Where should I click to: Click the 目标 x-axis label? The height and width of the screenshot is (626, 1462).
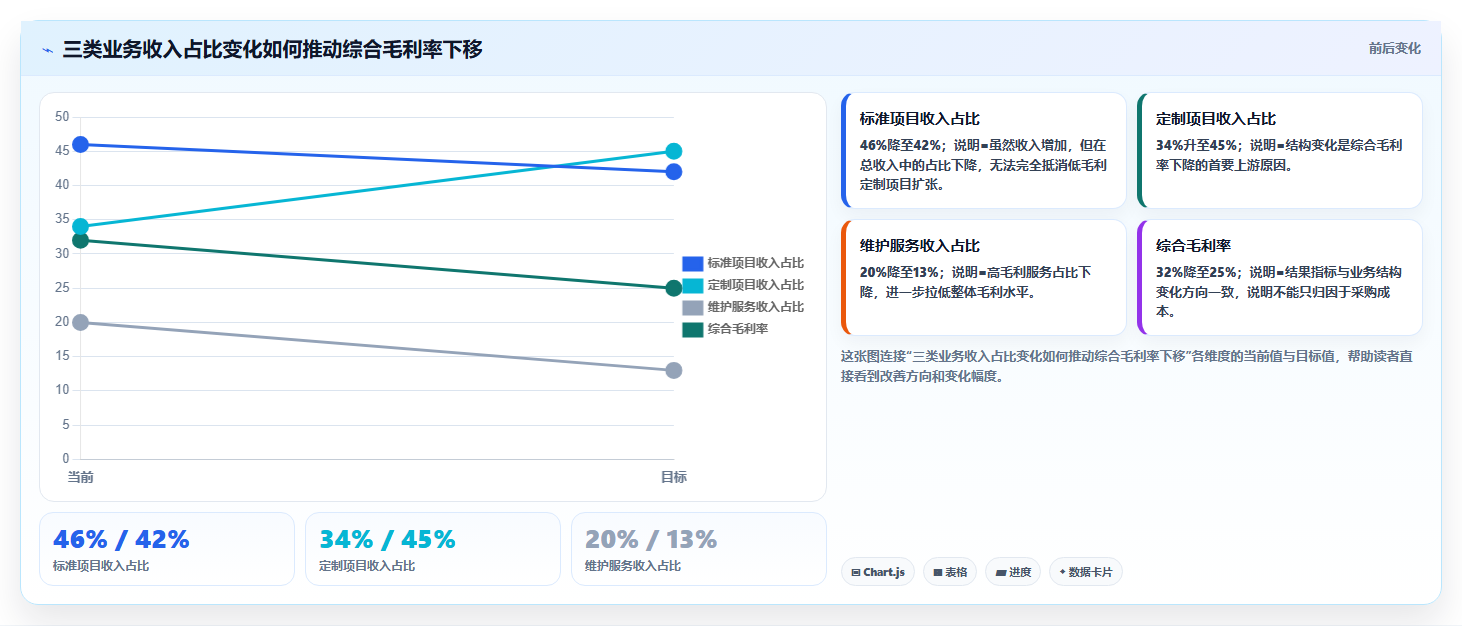(x=673, y=477)
